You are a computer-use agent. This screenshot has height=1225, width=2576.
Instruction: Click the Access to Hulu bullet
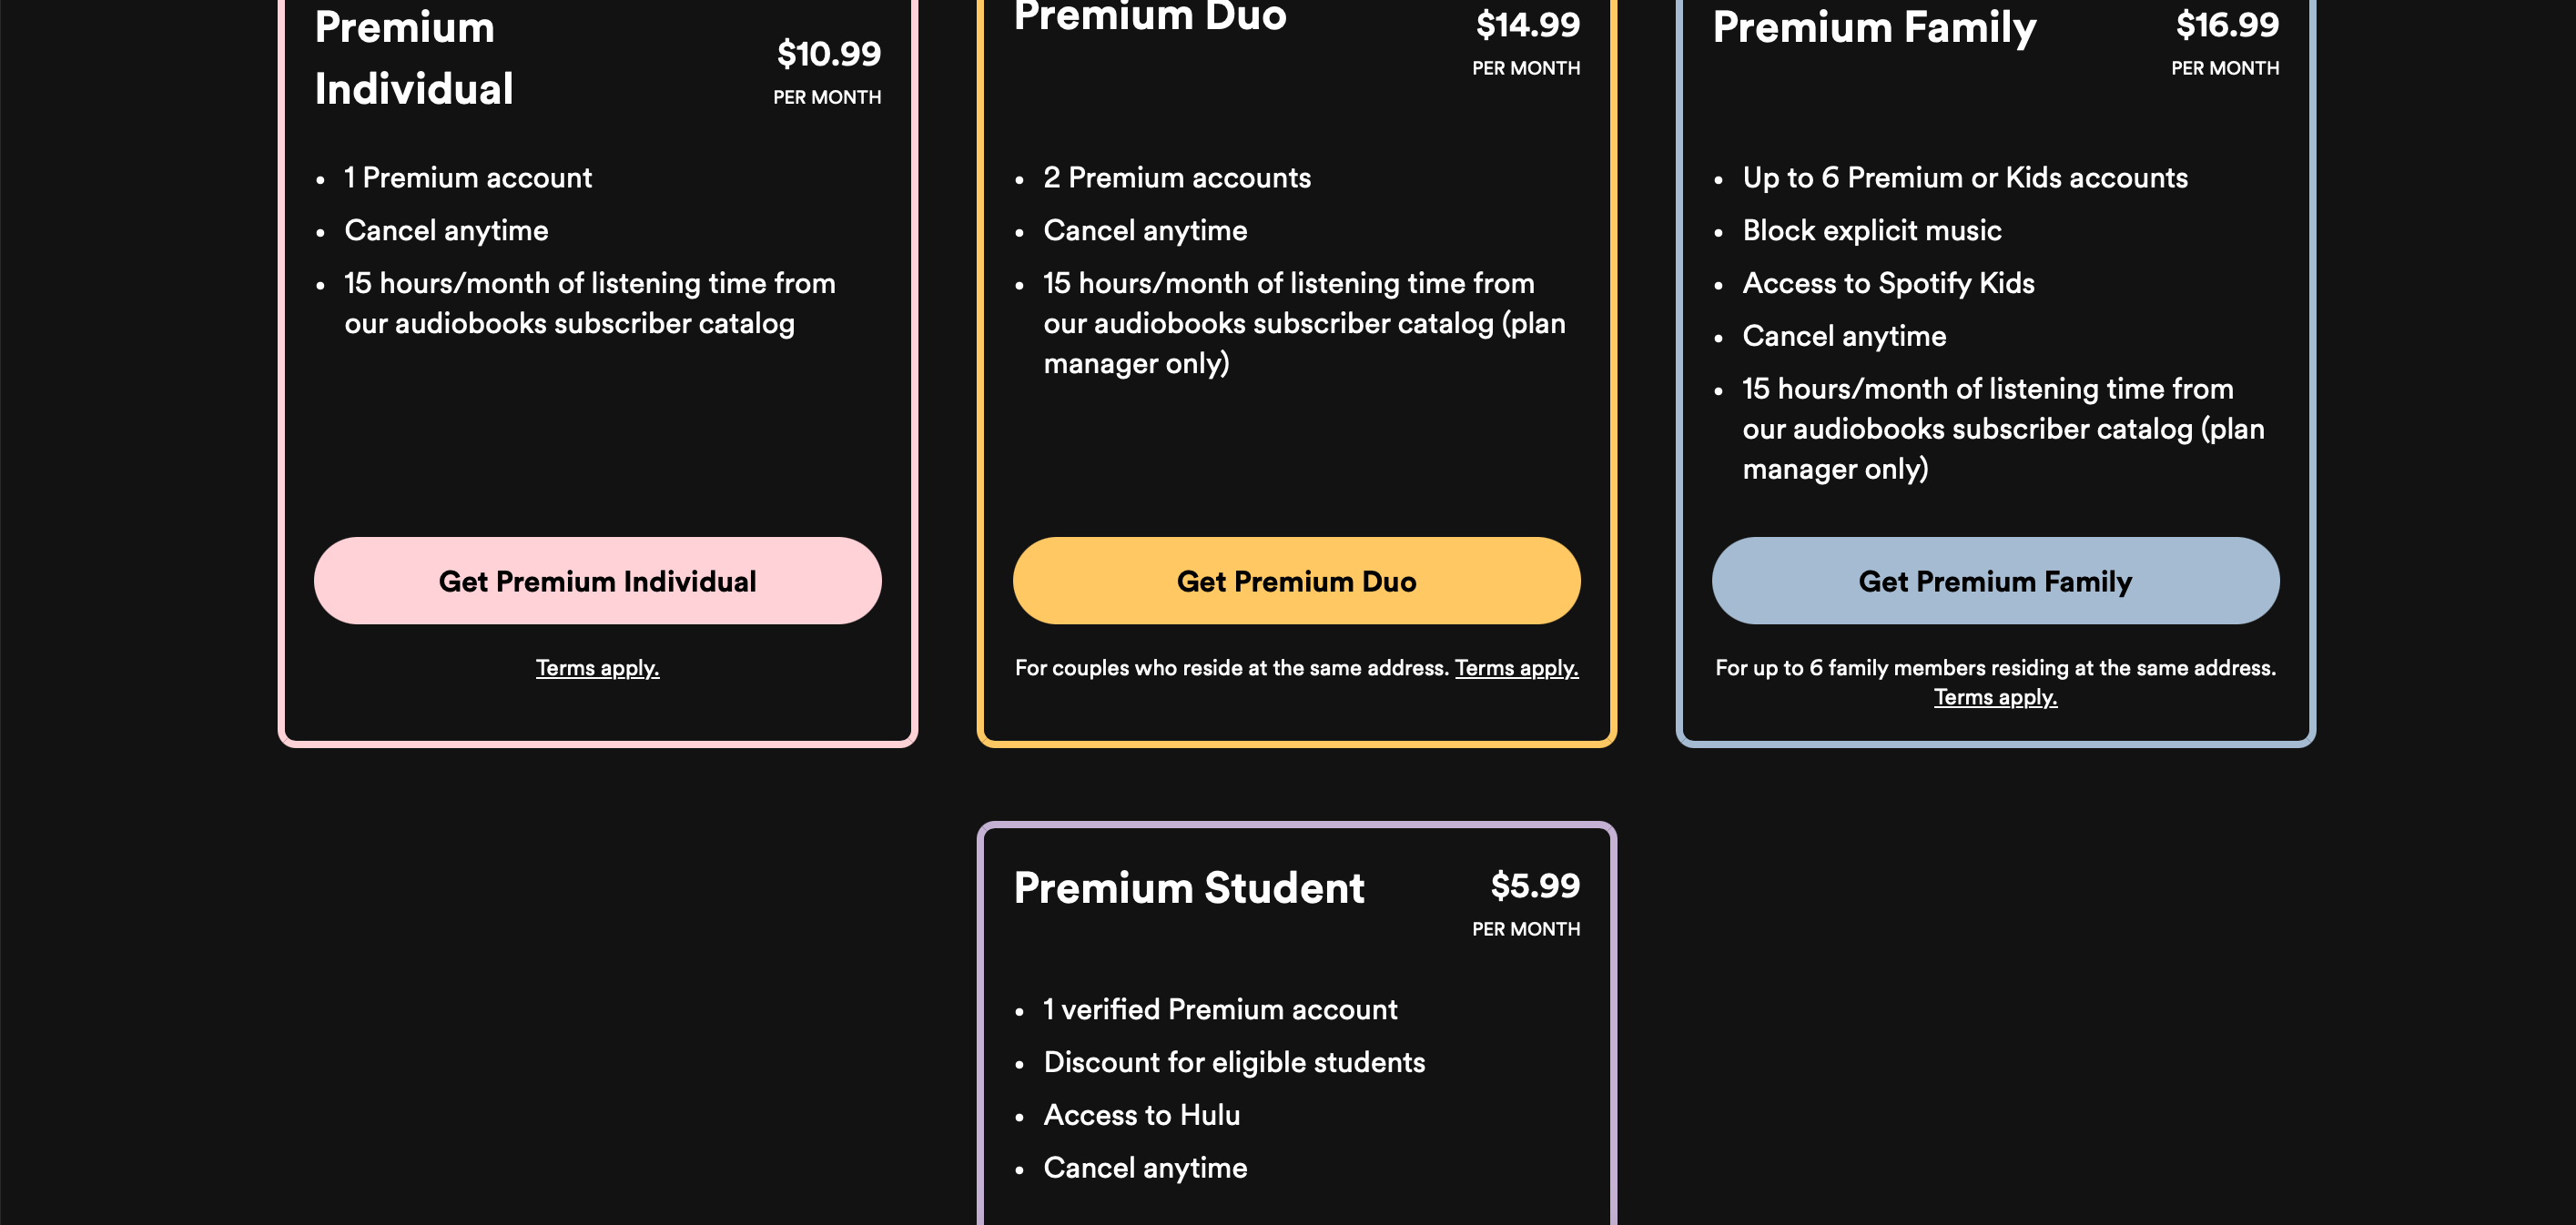1141,1115
